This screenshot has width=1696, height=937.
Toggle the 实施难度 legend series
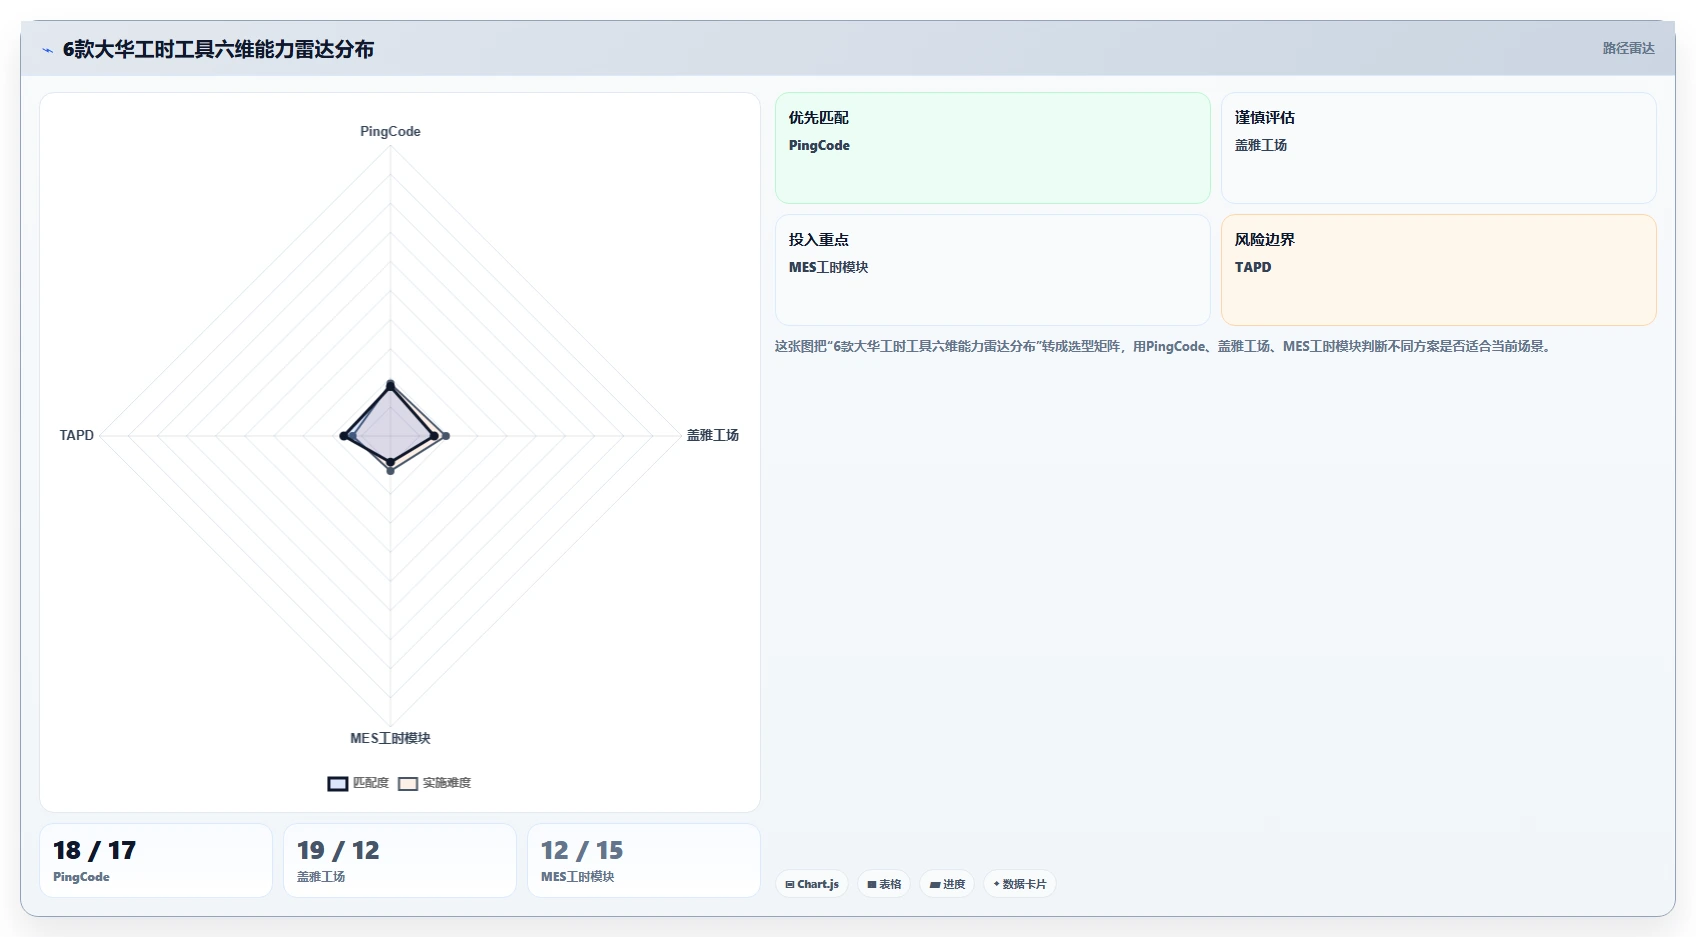pyautogui.click(x=434, y=783)
